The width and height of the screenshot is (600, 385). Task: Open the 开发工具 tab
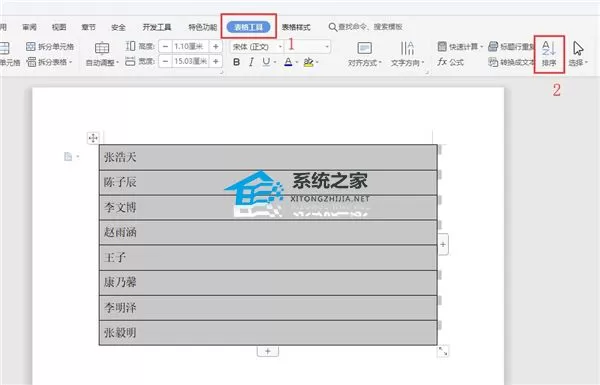click(x=157, y=27)
